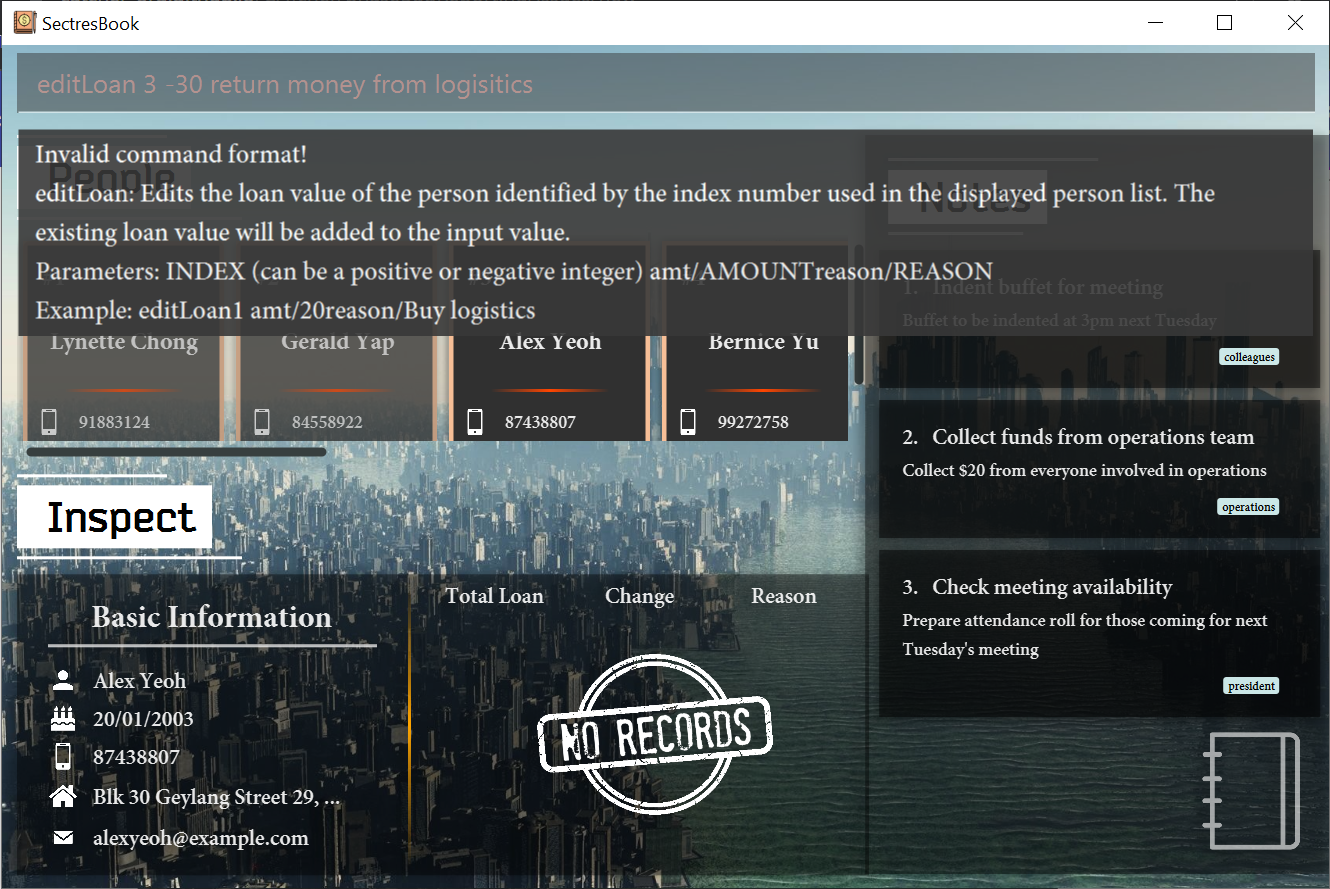Click the NO RECORDS stamp image
1330x889 pixels.
(655, 733)
